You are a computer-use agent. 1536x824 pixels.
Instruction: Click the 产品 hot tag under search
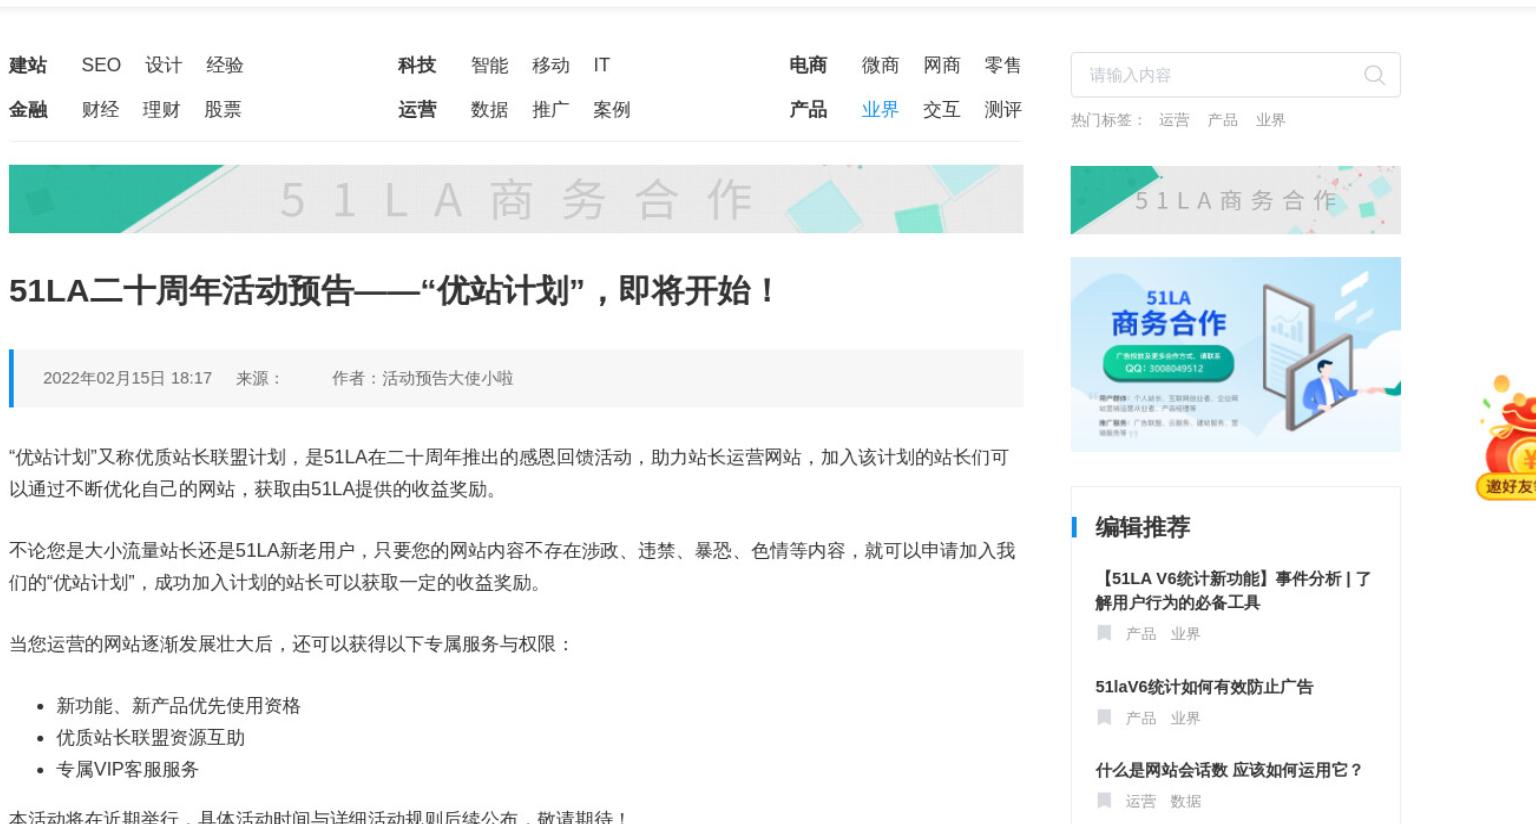(1222, 120)
